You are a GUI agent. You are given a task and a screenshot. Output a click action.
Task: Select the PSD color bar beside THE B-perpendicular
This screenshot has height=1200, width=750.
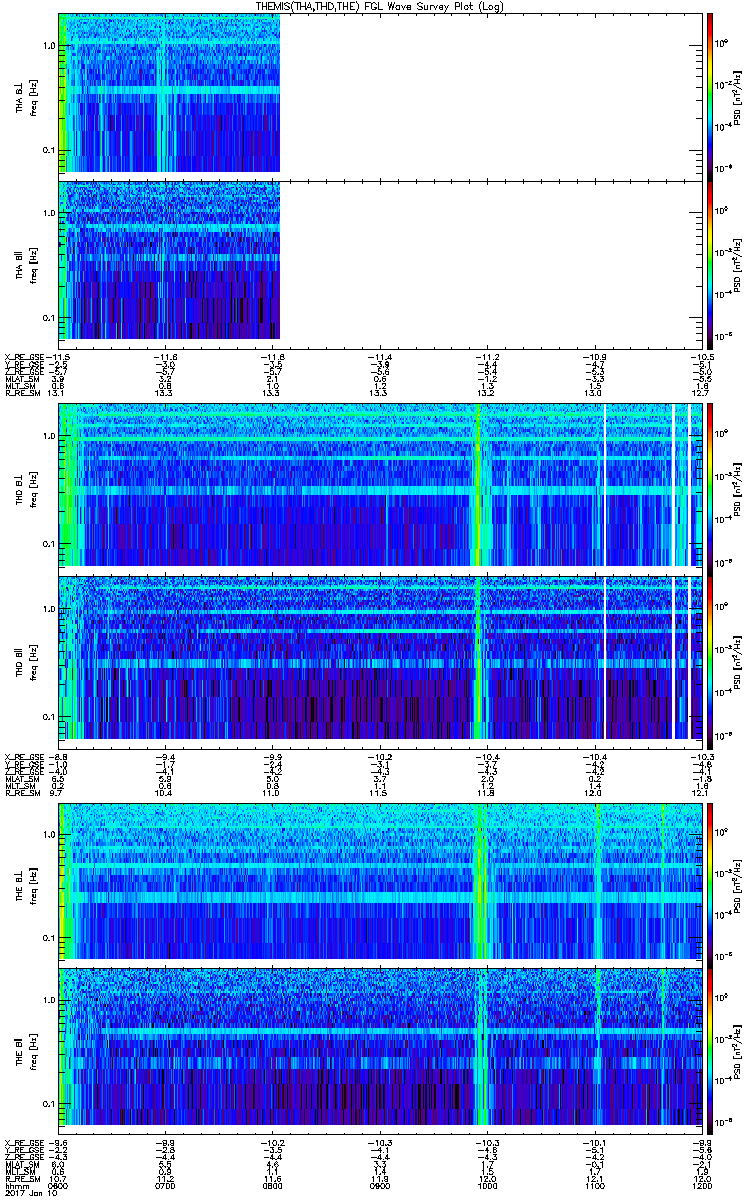point(709,880)
